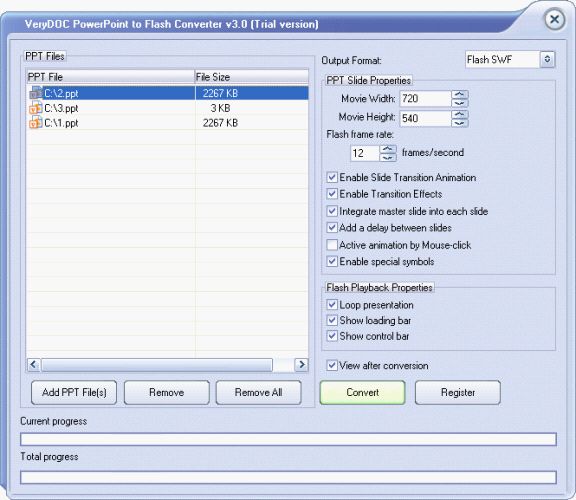Click the Convert button
The height and width of the screenshot is (500, 576).
(x=363, y=392)
